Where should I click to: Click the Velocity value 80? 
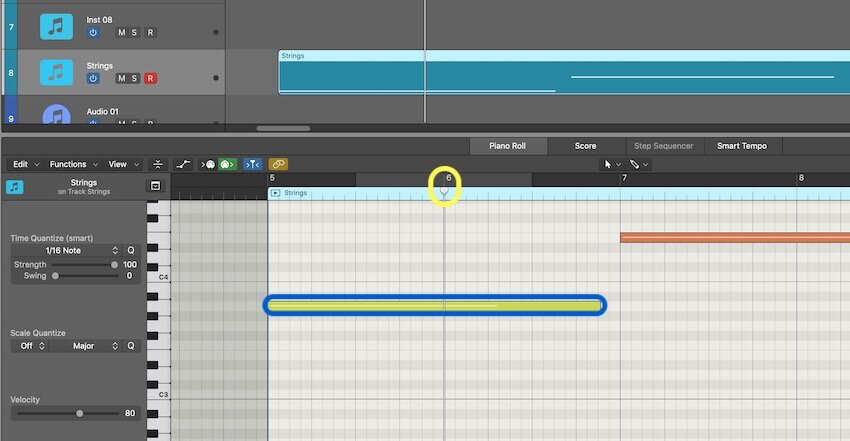(x=130, y=413)
